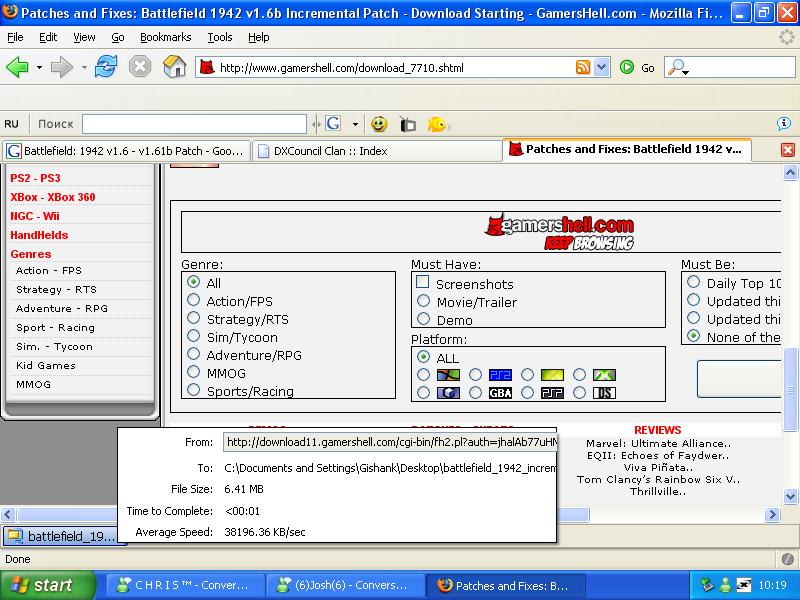800x600 pixels.
Task: Click the vertical scrollbar down arrow
Action: pyautogui.click(x=790, y=495)
